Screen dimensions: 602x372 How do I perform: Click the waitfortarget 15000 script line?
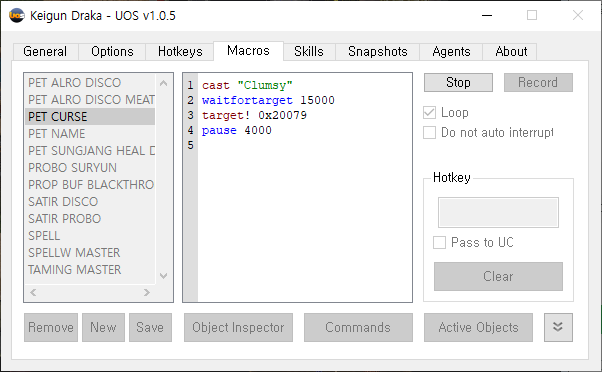click(x=268, y=100)
